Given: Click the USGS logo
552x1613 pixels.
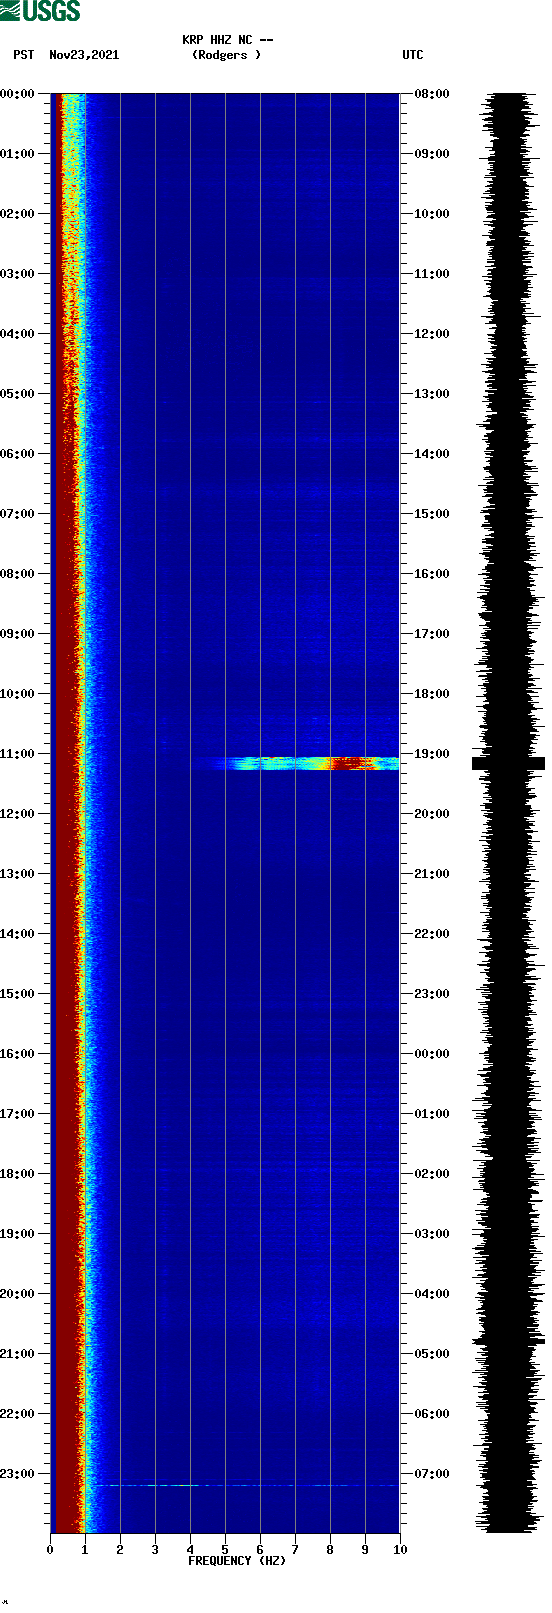Looking at the screenshot, I should click(40, 11).
